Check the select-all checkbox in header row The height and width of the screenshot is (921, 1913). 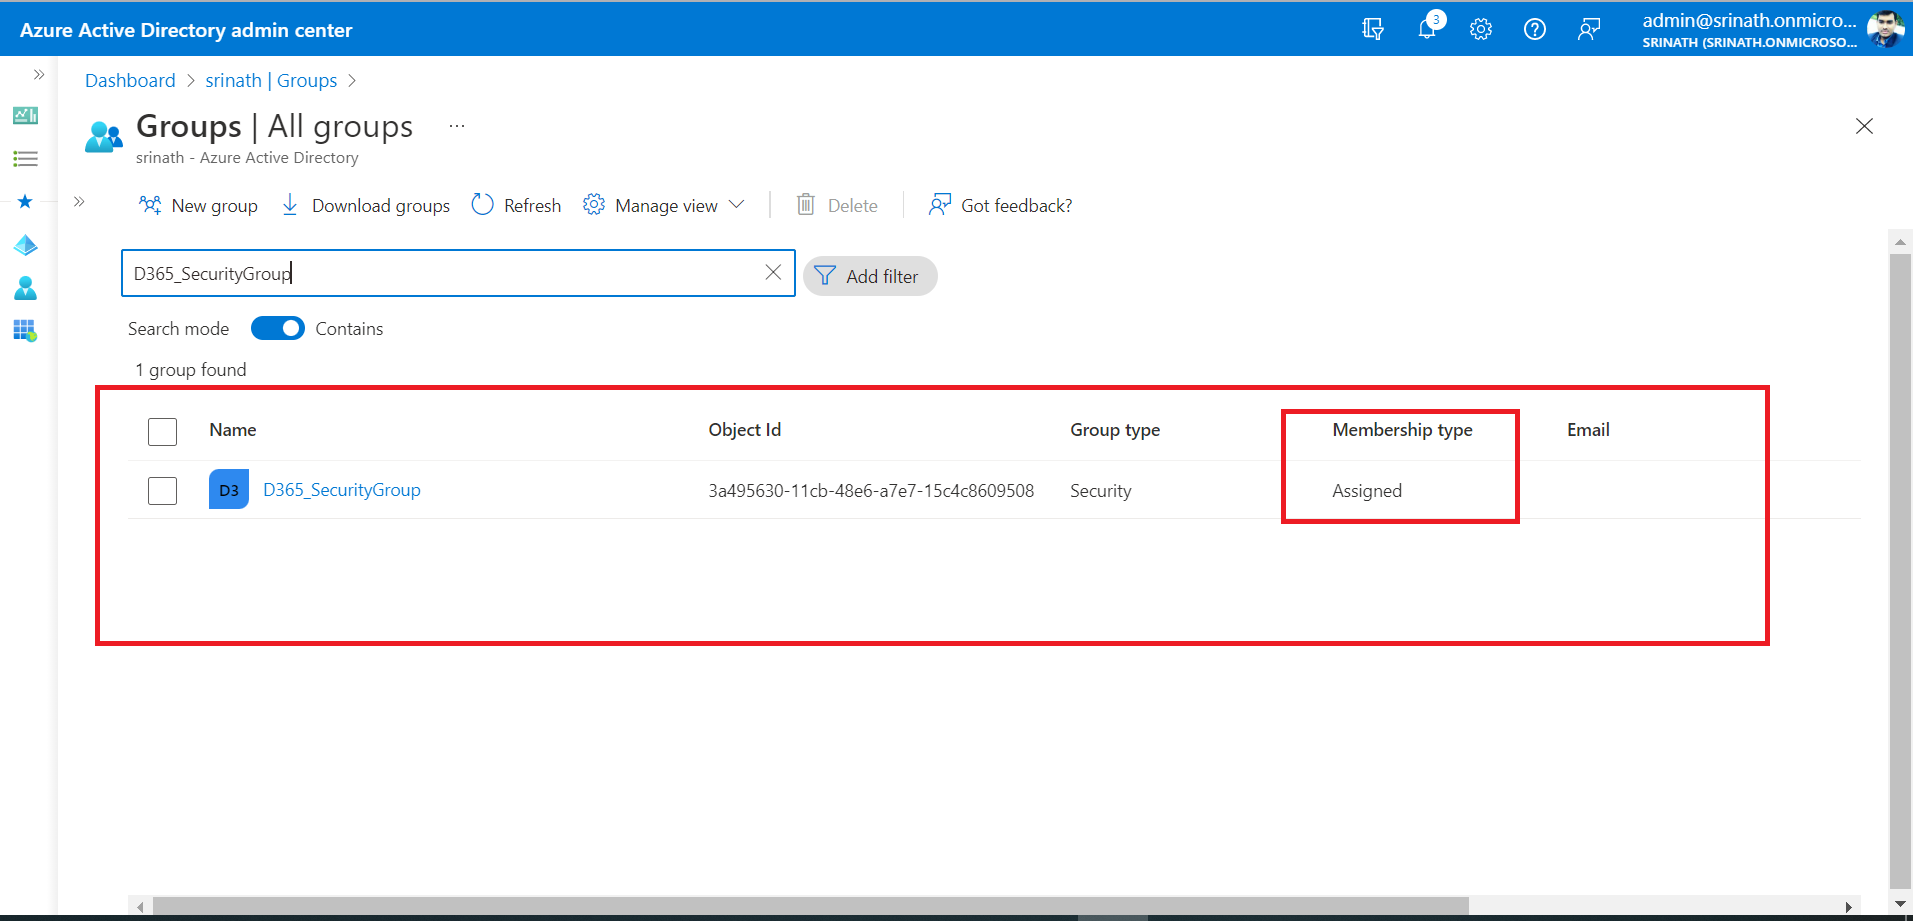[x=162, y=431]
